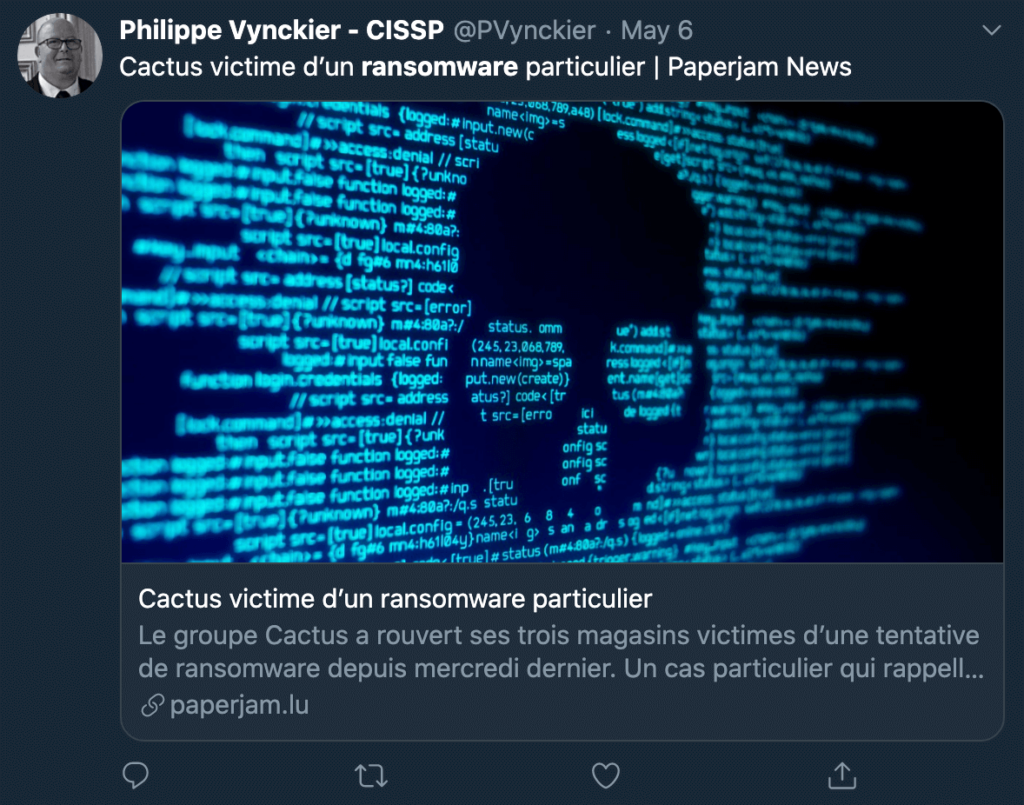1024x805 pixels.
Task: Open Philippe Vynckier's profile photo
Action: pyautogui.click(x=59, y=55)
